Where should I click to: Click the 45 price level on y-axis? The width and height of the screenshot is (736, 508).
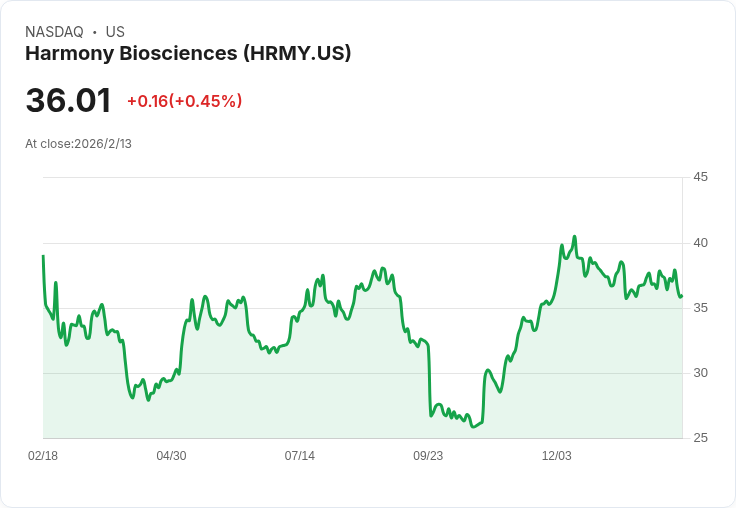tap(700, 177)
